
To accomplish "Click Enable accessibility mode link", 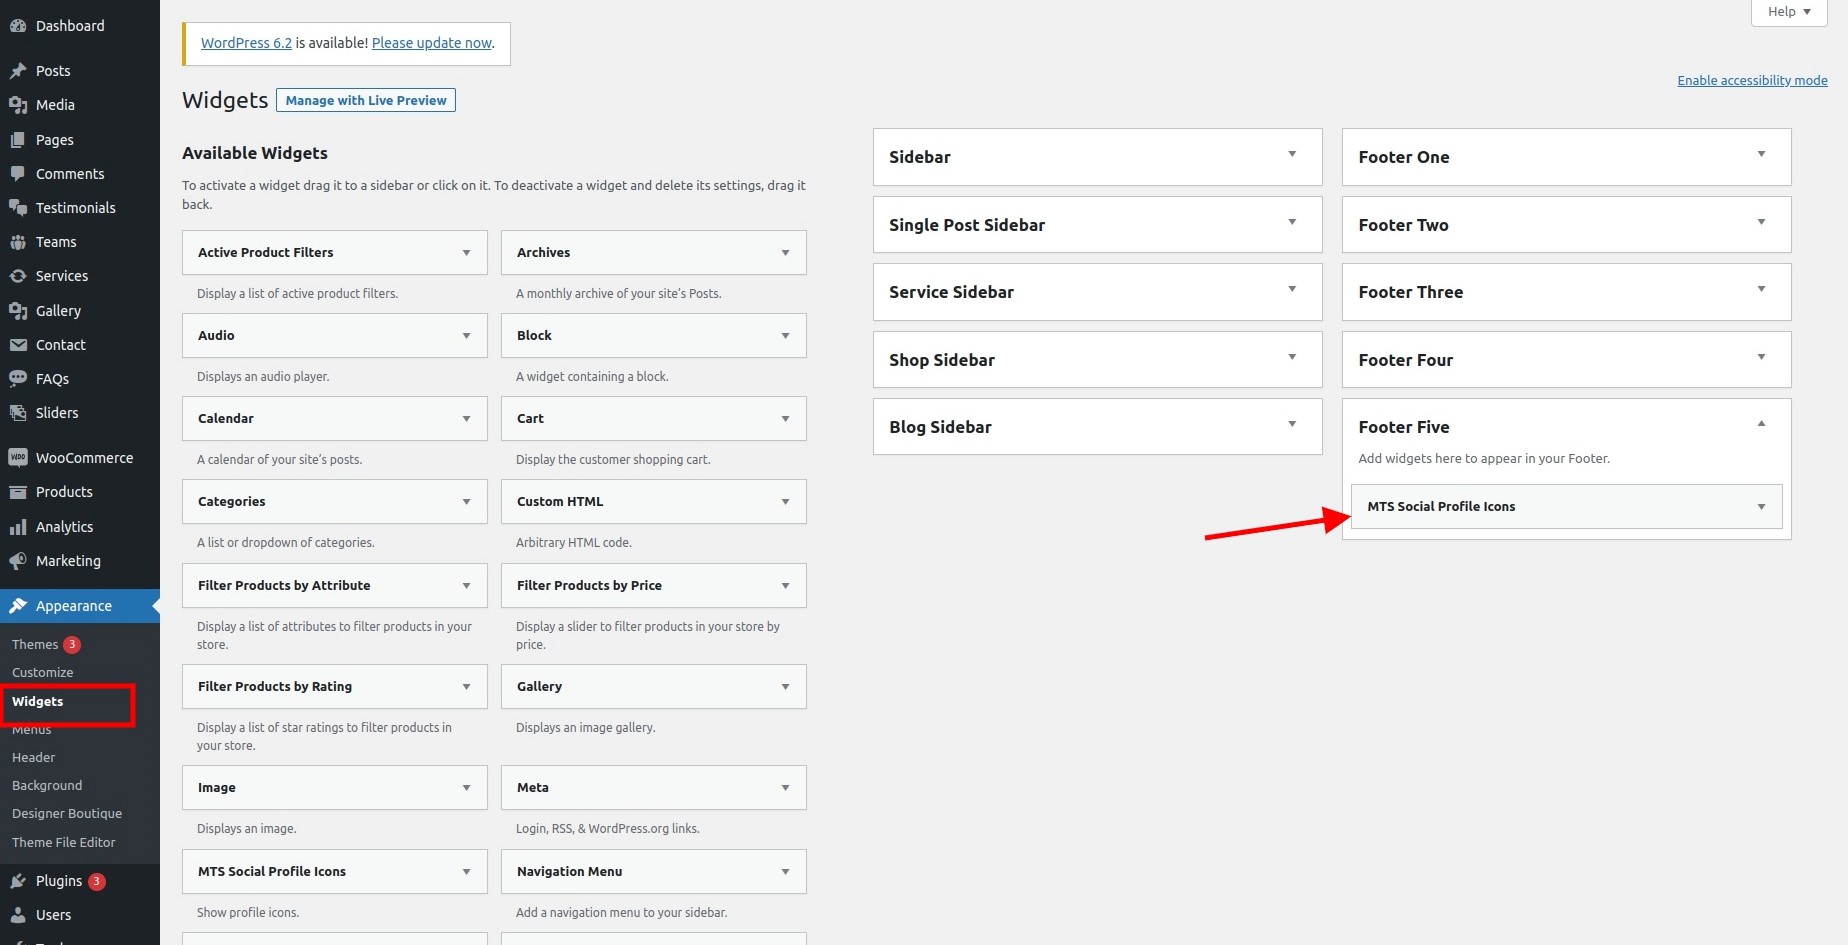I will [1752, 81].
